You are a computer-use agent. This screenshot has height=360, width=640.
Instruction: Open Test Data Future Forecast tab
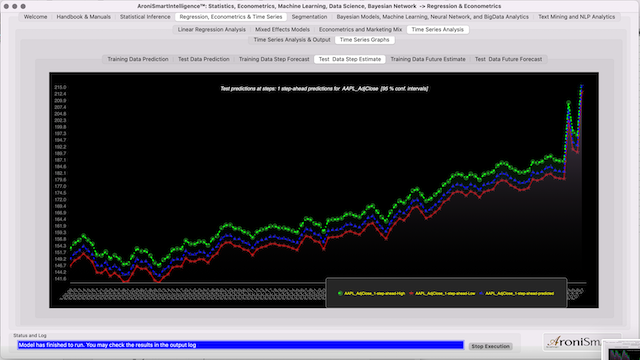[508, 59]
